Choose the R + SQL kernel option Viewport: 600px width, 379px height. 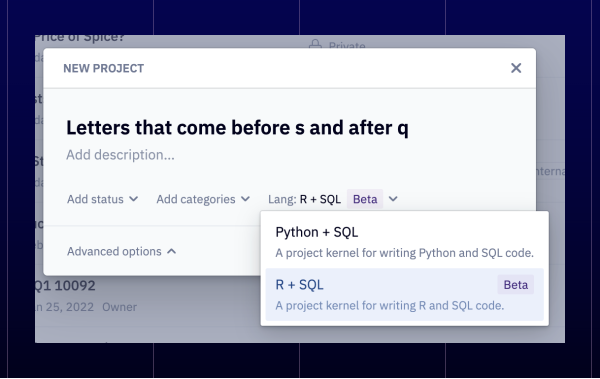(404, 294)
